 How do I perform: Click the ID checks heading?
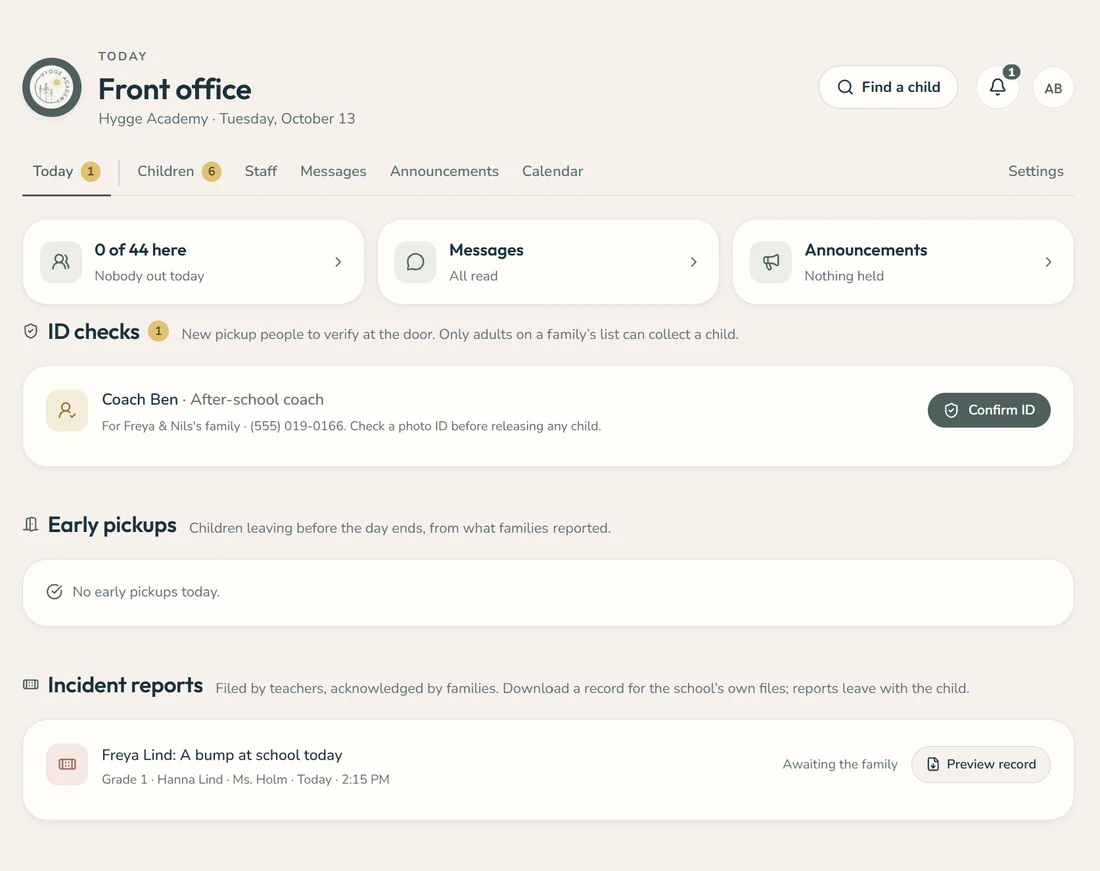(x=94, y=331)
